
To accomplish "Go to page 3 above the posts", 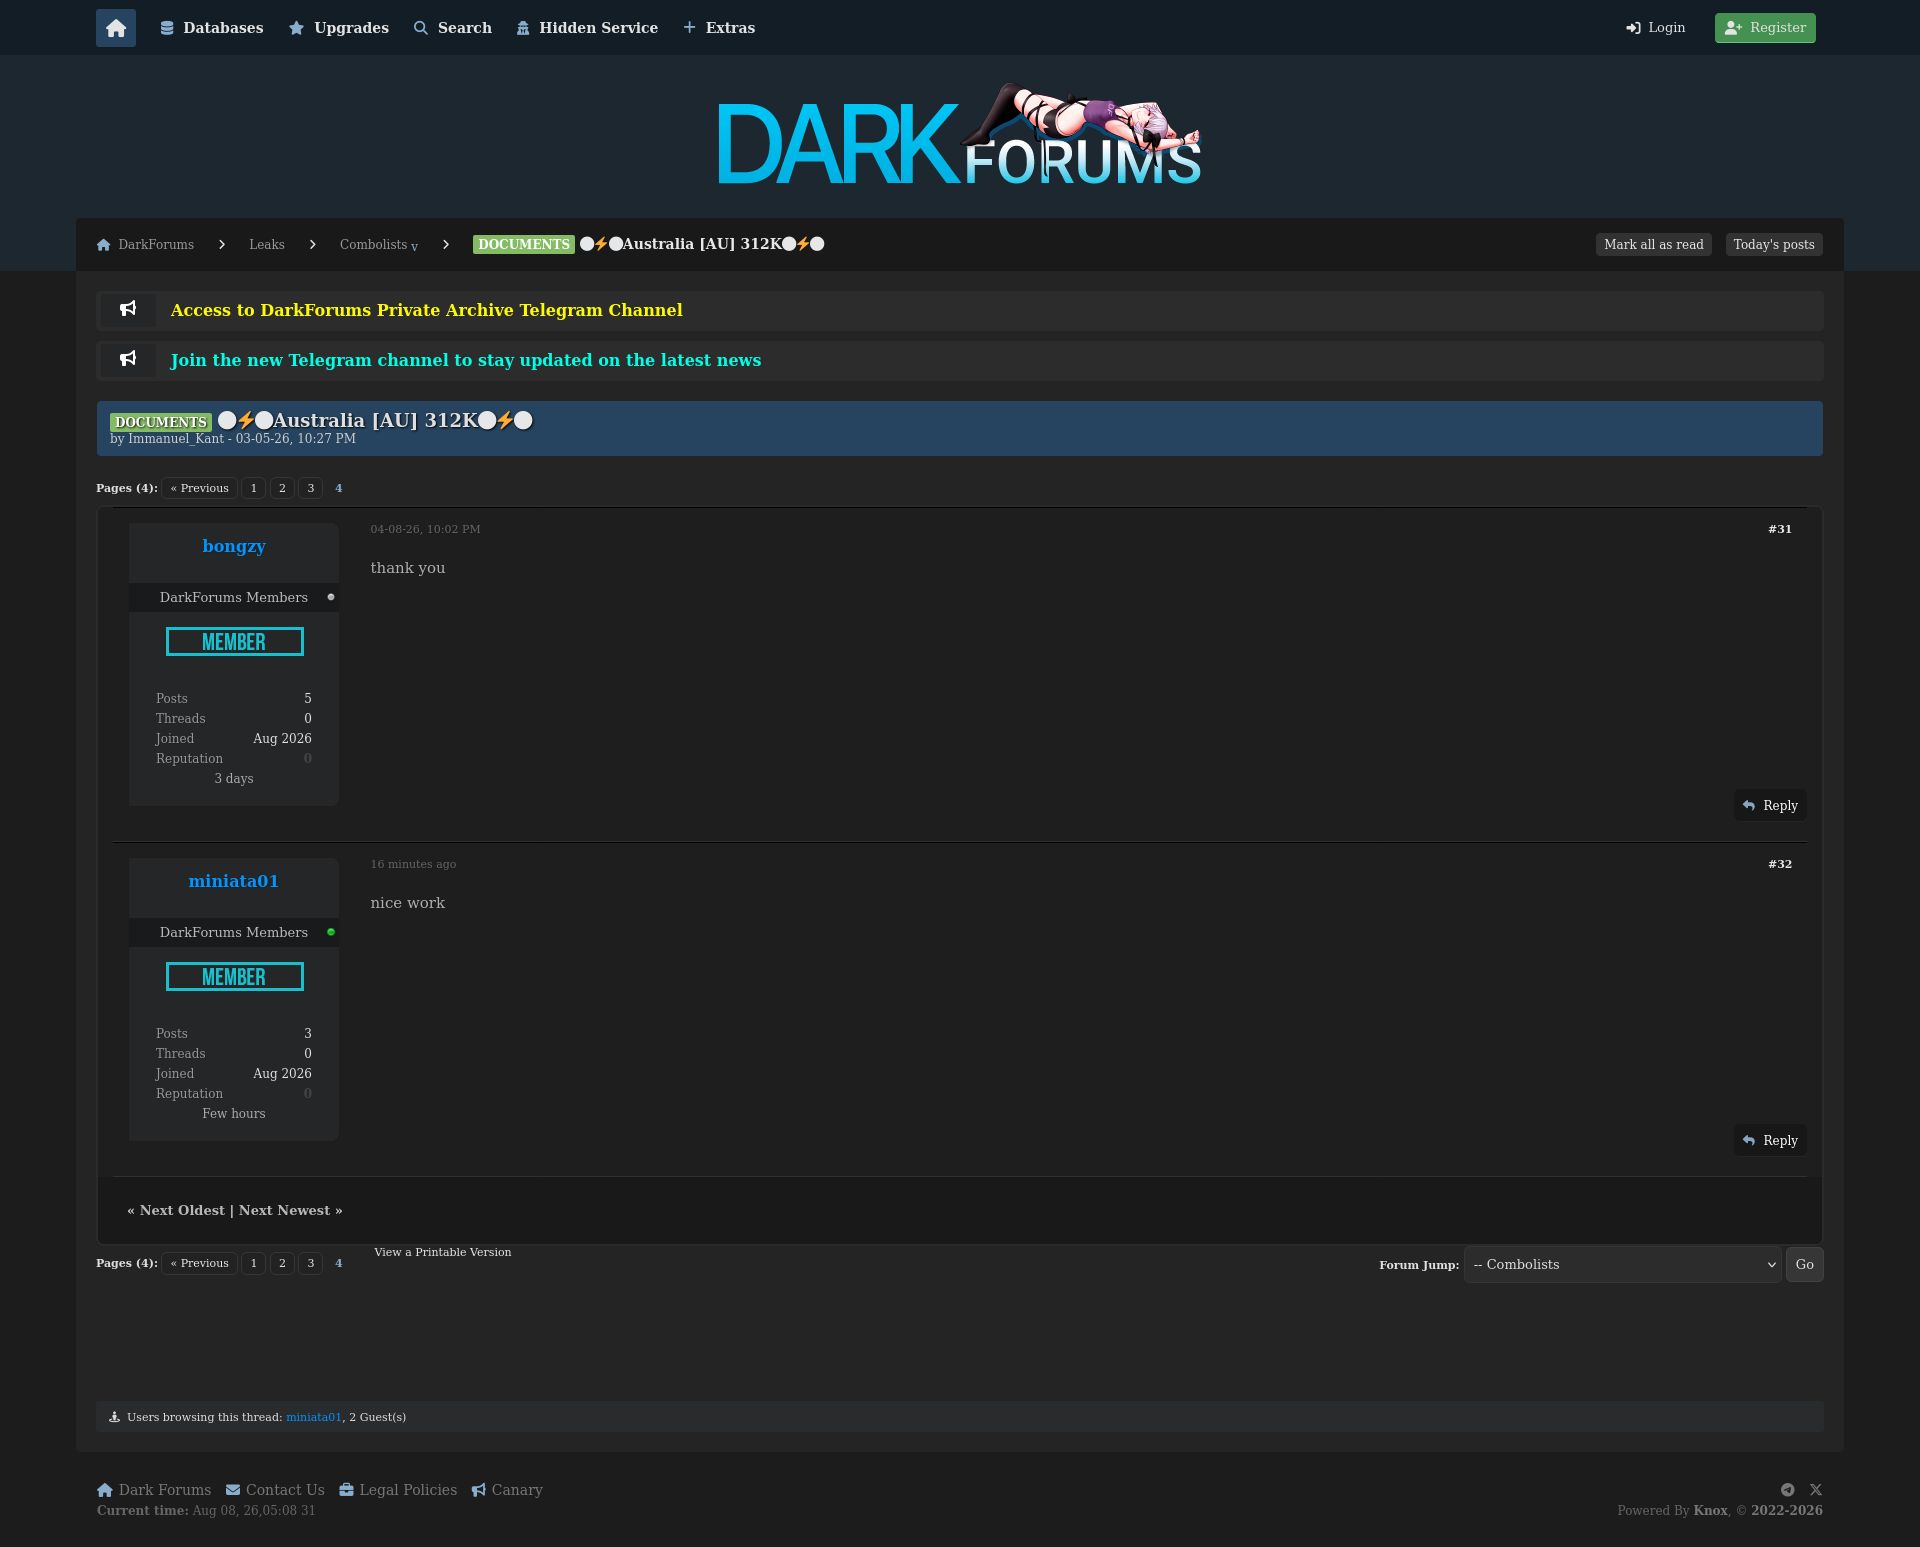I will pyautogui.click(x=311, y=488).
